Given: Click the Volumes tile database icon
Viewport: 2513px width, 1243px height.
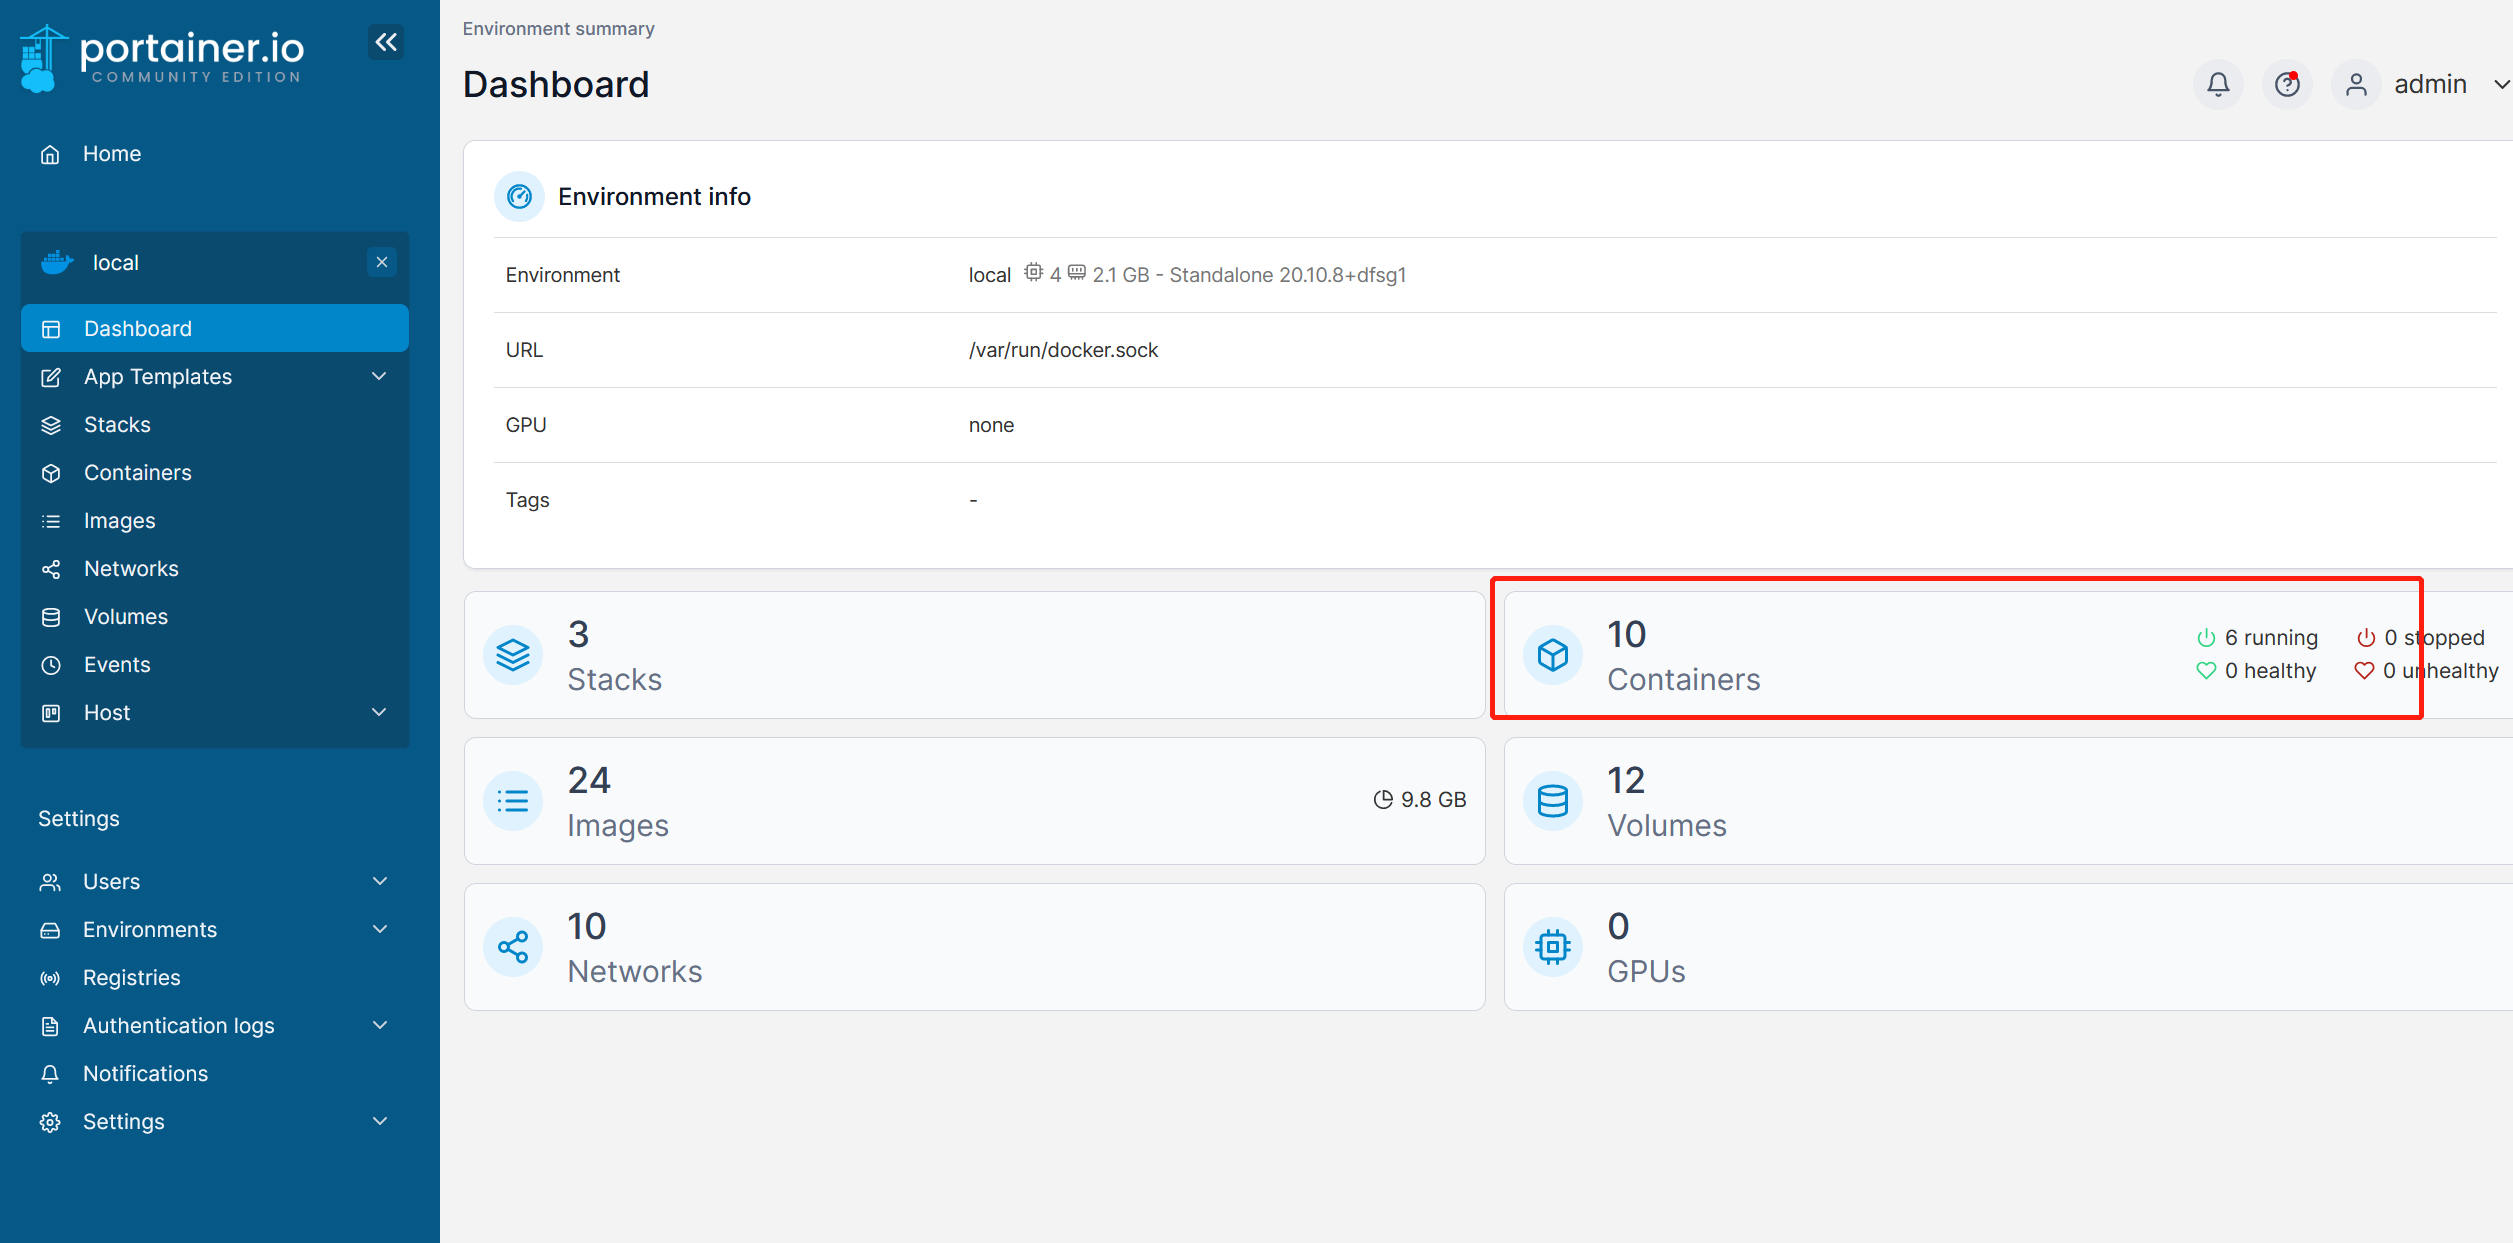Looking at the screenshot, I should click(x=1552, y=801).
